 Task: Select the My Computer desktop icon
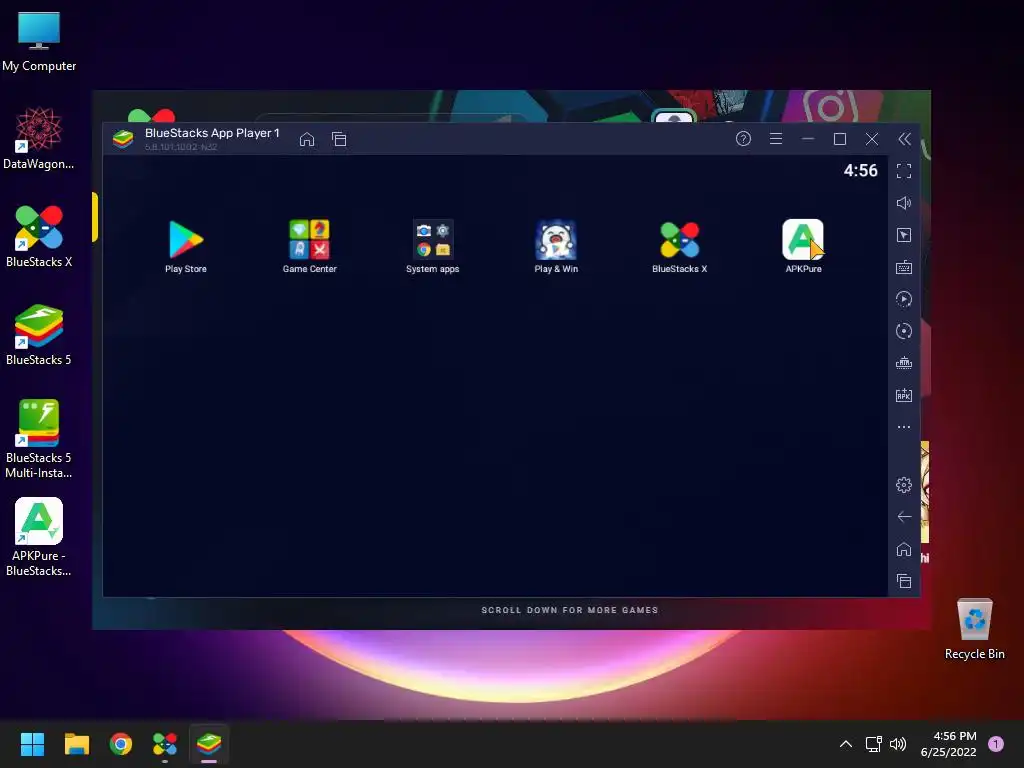pos(39,42)
